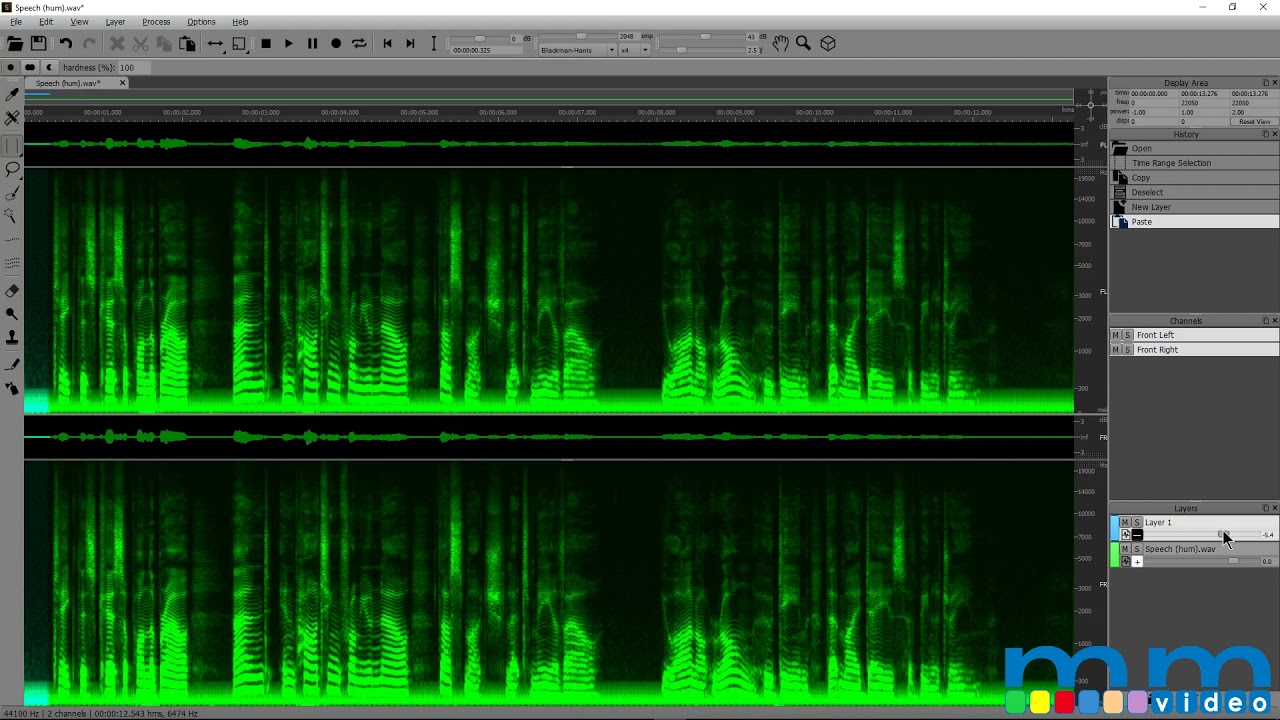Viewport: 1280px width, 720px height.
Task: Pause playback
Action: [312, 43]
